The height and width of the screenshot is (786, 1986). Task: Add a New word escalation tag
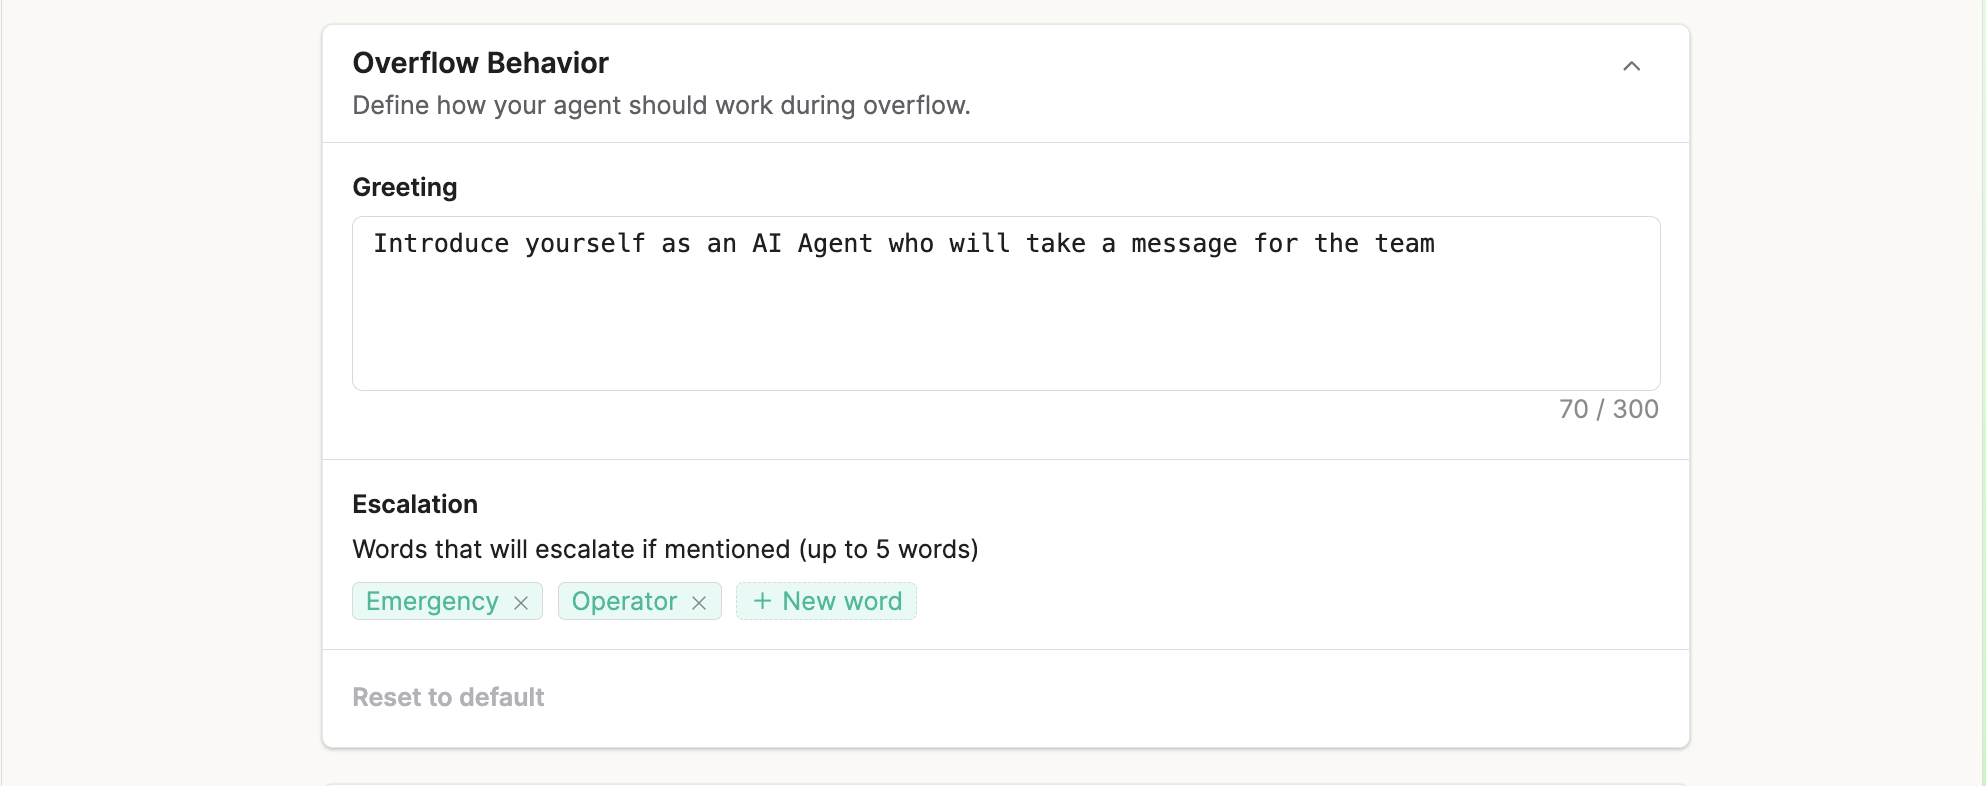(841, 601)
